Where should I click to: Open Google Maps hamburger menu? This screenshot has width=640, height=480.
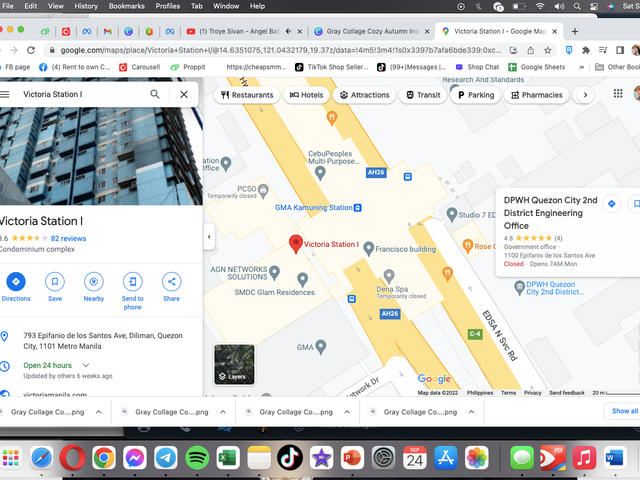click(4, 94)
